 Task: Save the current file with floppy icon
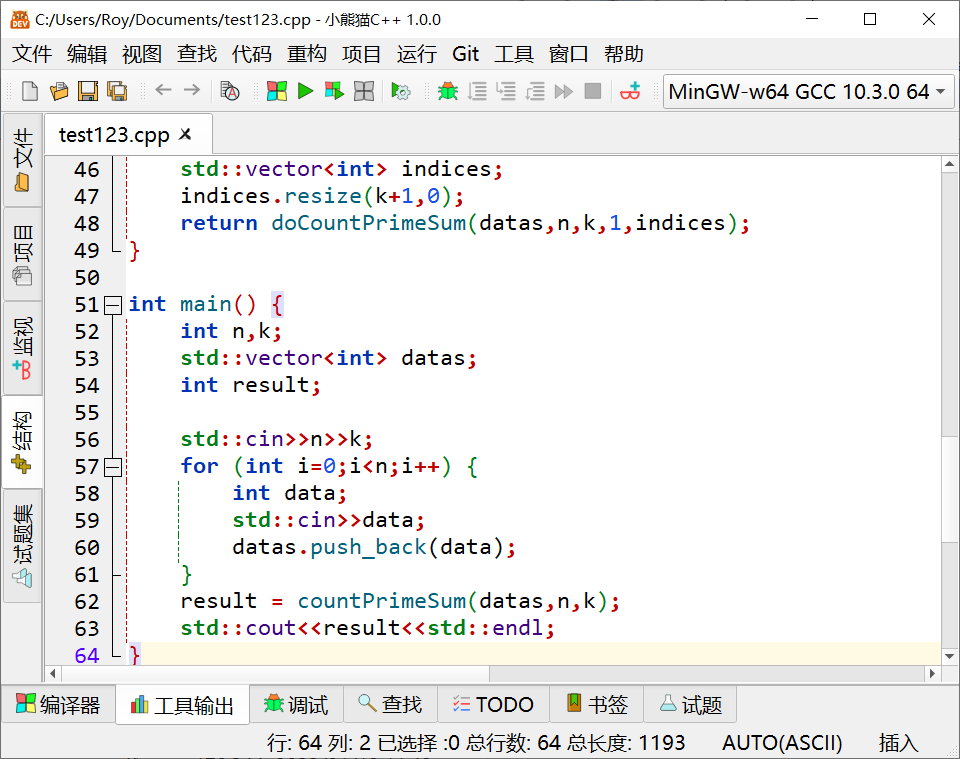[88, 91]
